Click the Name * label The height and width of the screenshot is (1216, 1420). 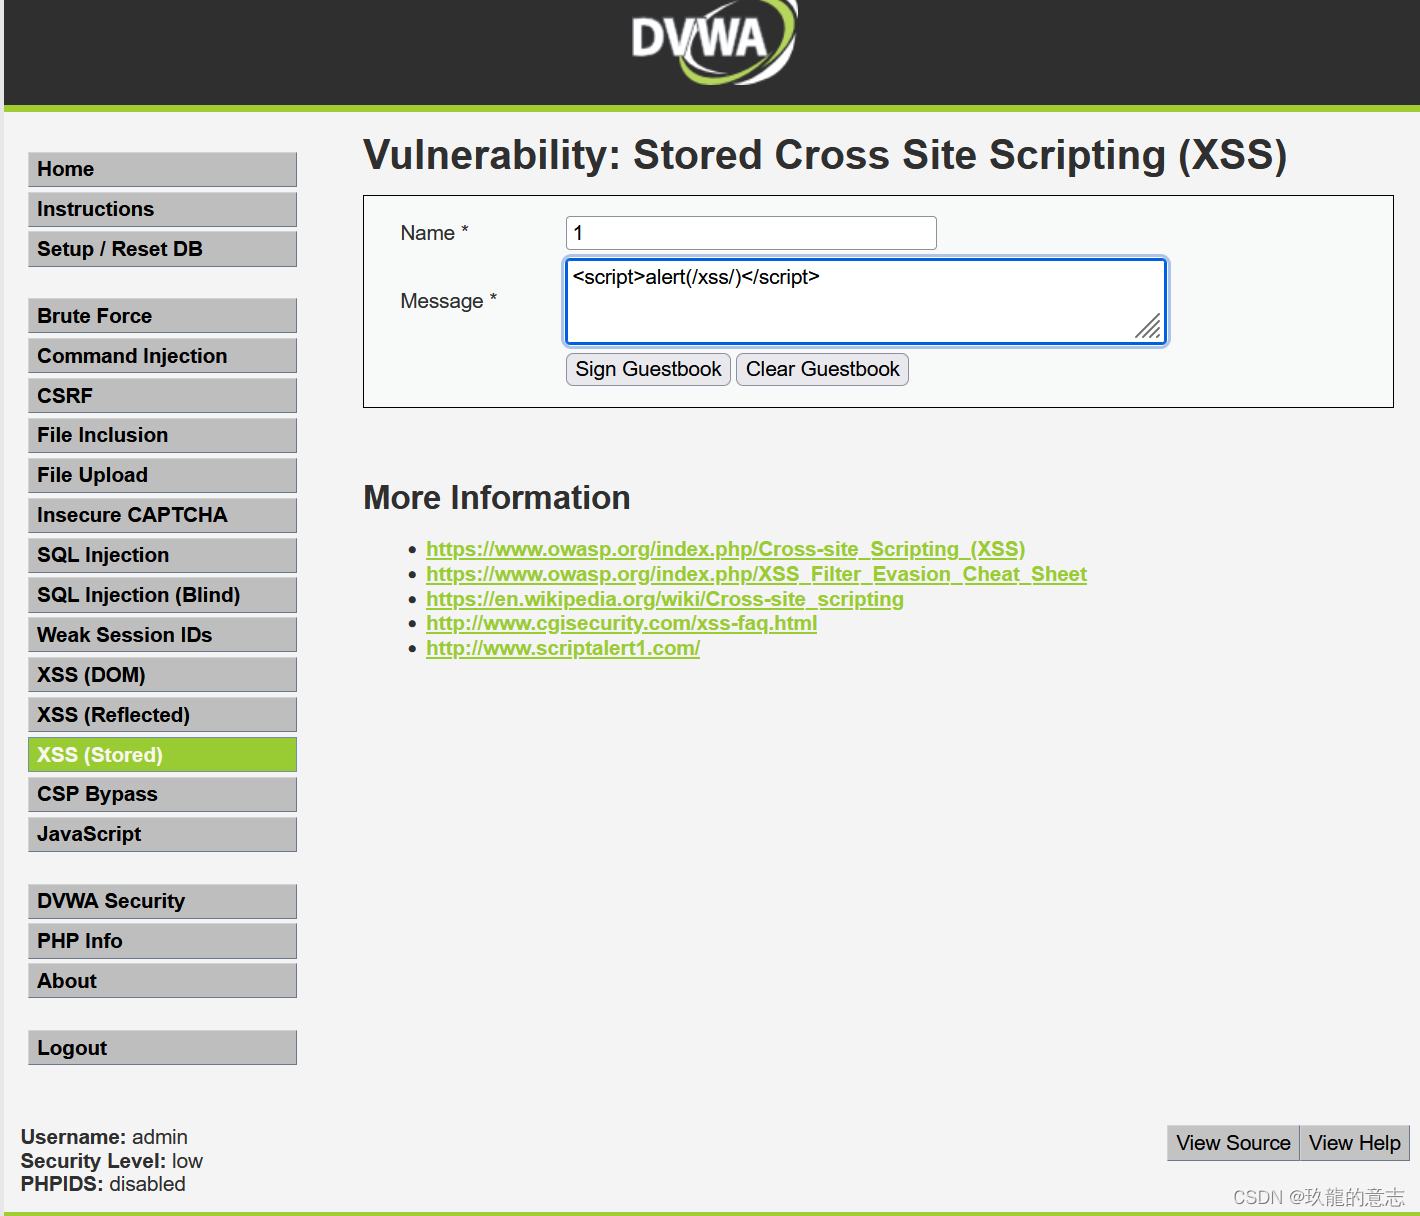click(434, 233)
